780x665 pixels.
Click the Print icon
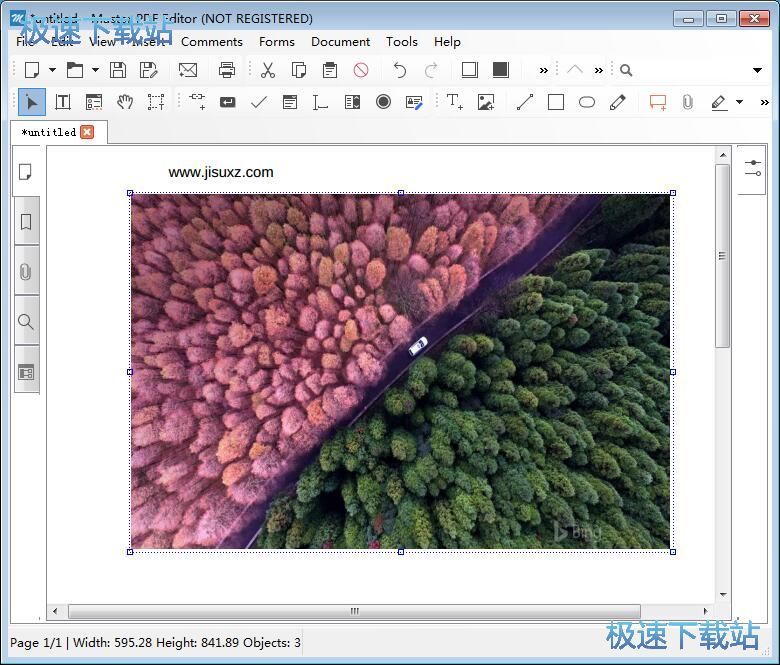pyautogui.click(x=226, y=70)
